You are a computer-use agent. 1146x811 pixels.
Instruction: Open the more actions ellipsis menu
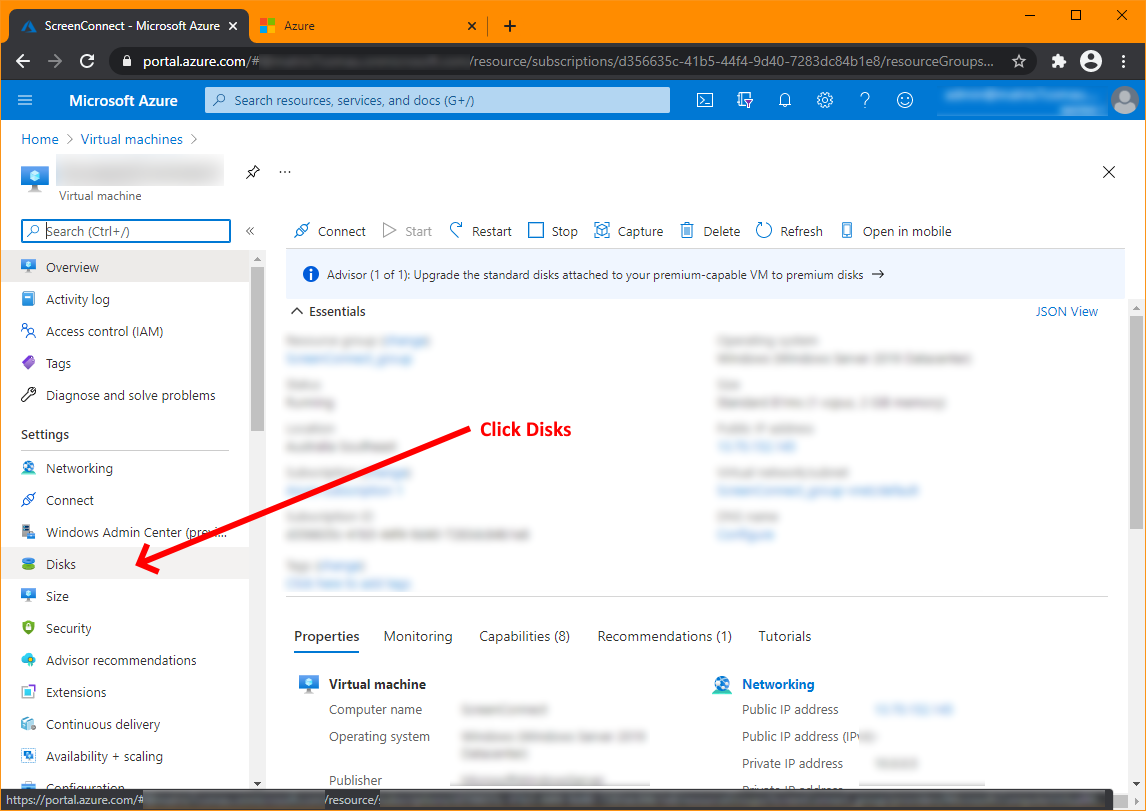tap(284, 172)
